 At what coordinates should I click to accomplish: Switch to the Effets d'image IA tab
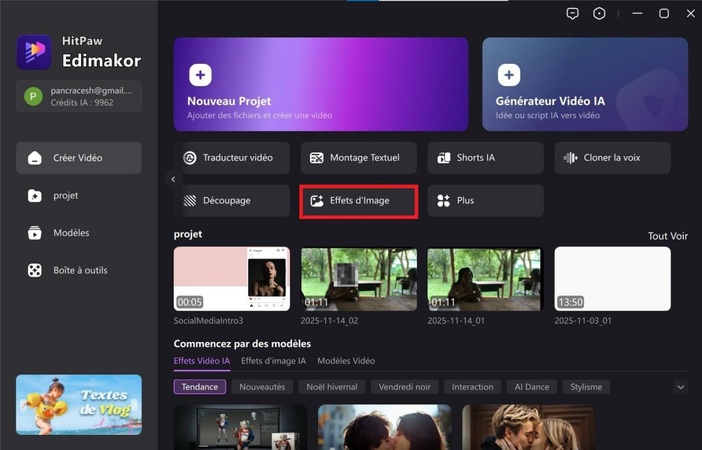273,361
